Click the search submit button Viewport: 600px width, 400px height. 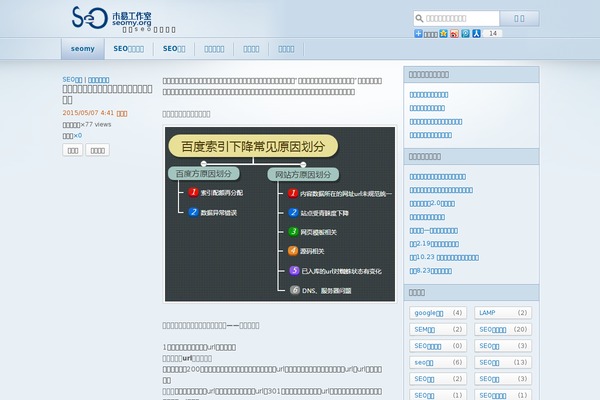(x=519, y=18)
